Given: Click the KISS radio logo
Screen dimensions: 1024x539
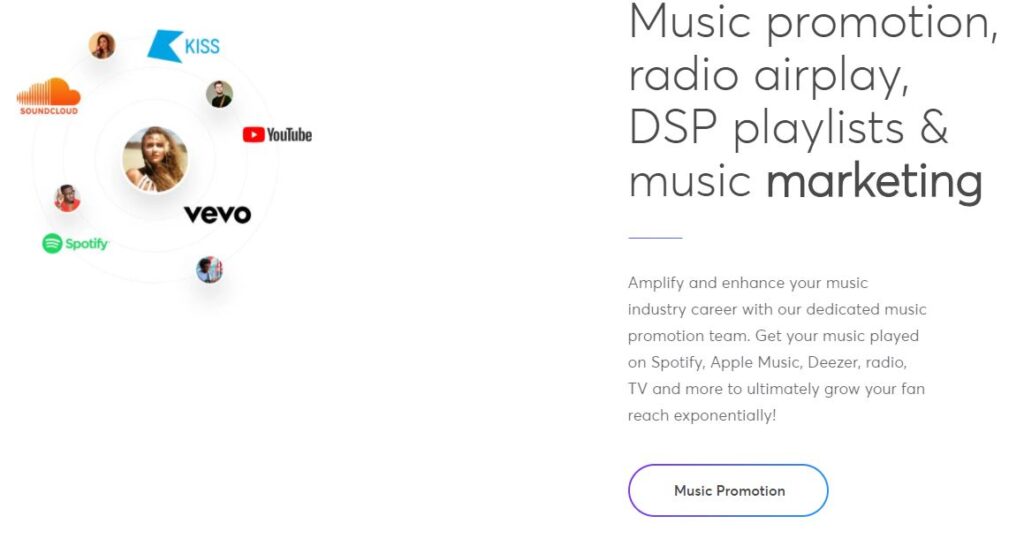Looking at the screenshot, I should (184, 46).
